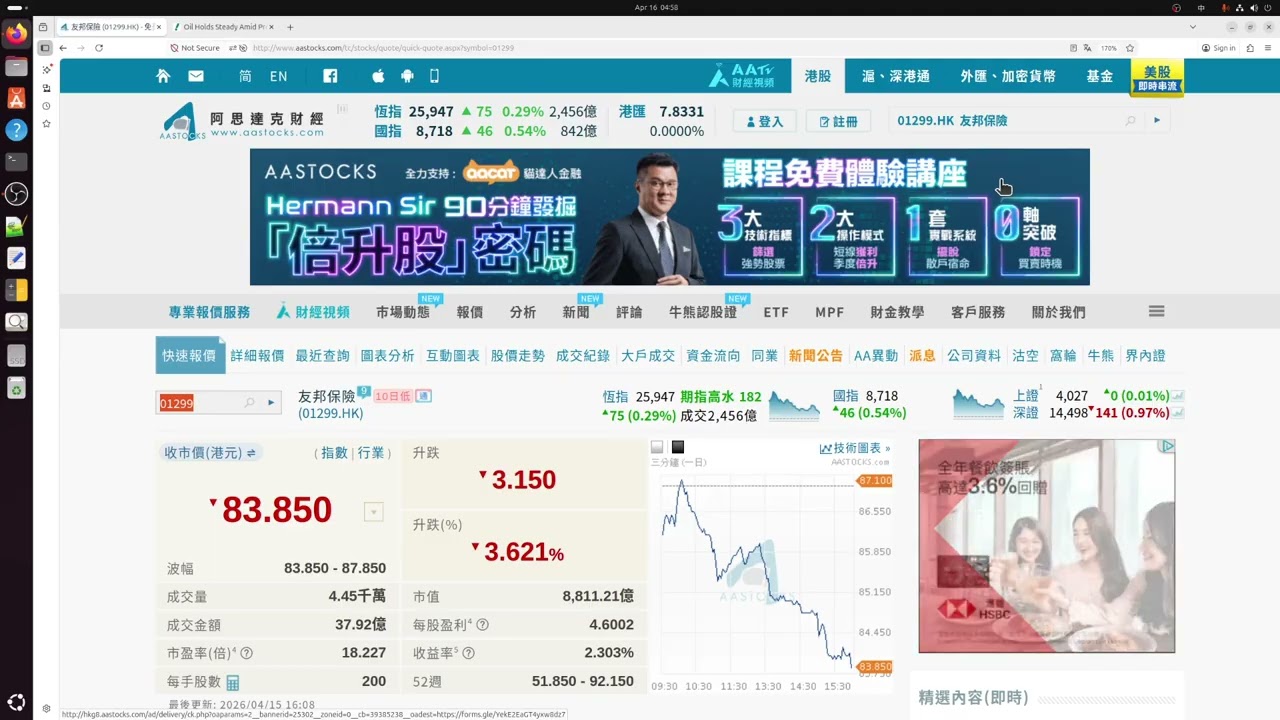
Task: Open the 界內證 sub-tab
Action: [x=1145, y=355]
